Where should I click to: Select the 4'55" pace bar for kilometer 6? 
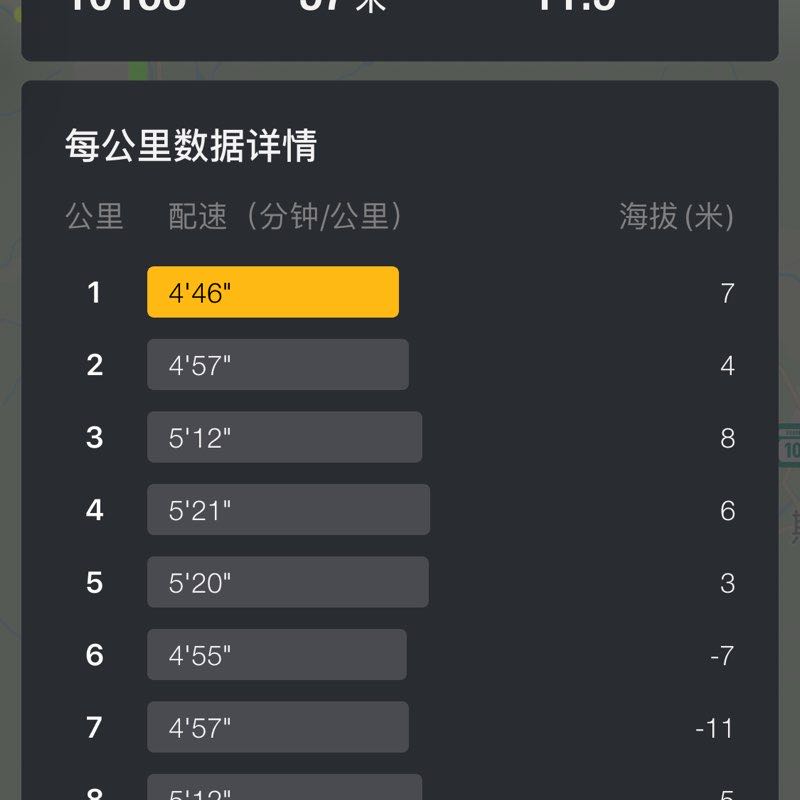pyautogui.click(x=276, y=655)
